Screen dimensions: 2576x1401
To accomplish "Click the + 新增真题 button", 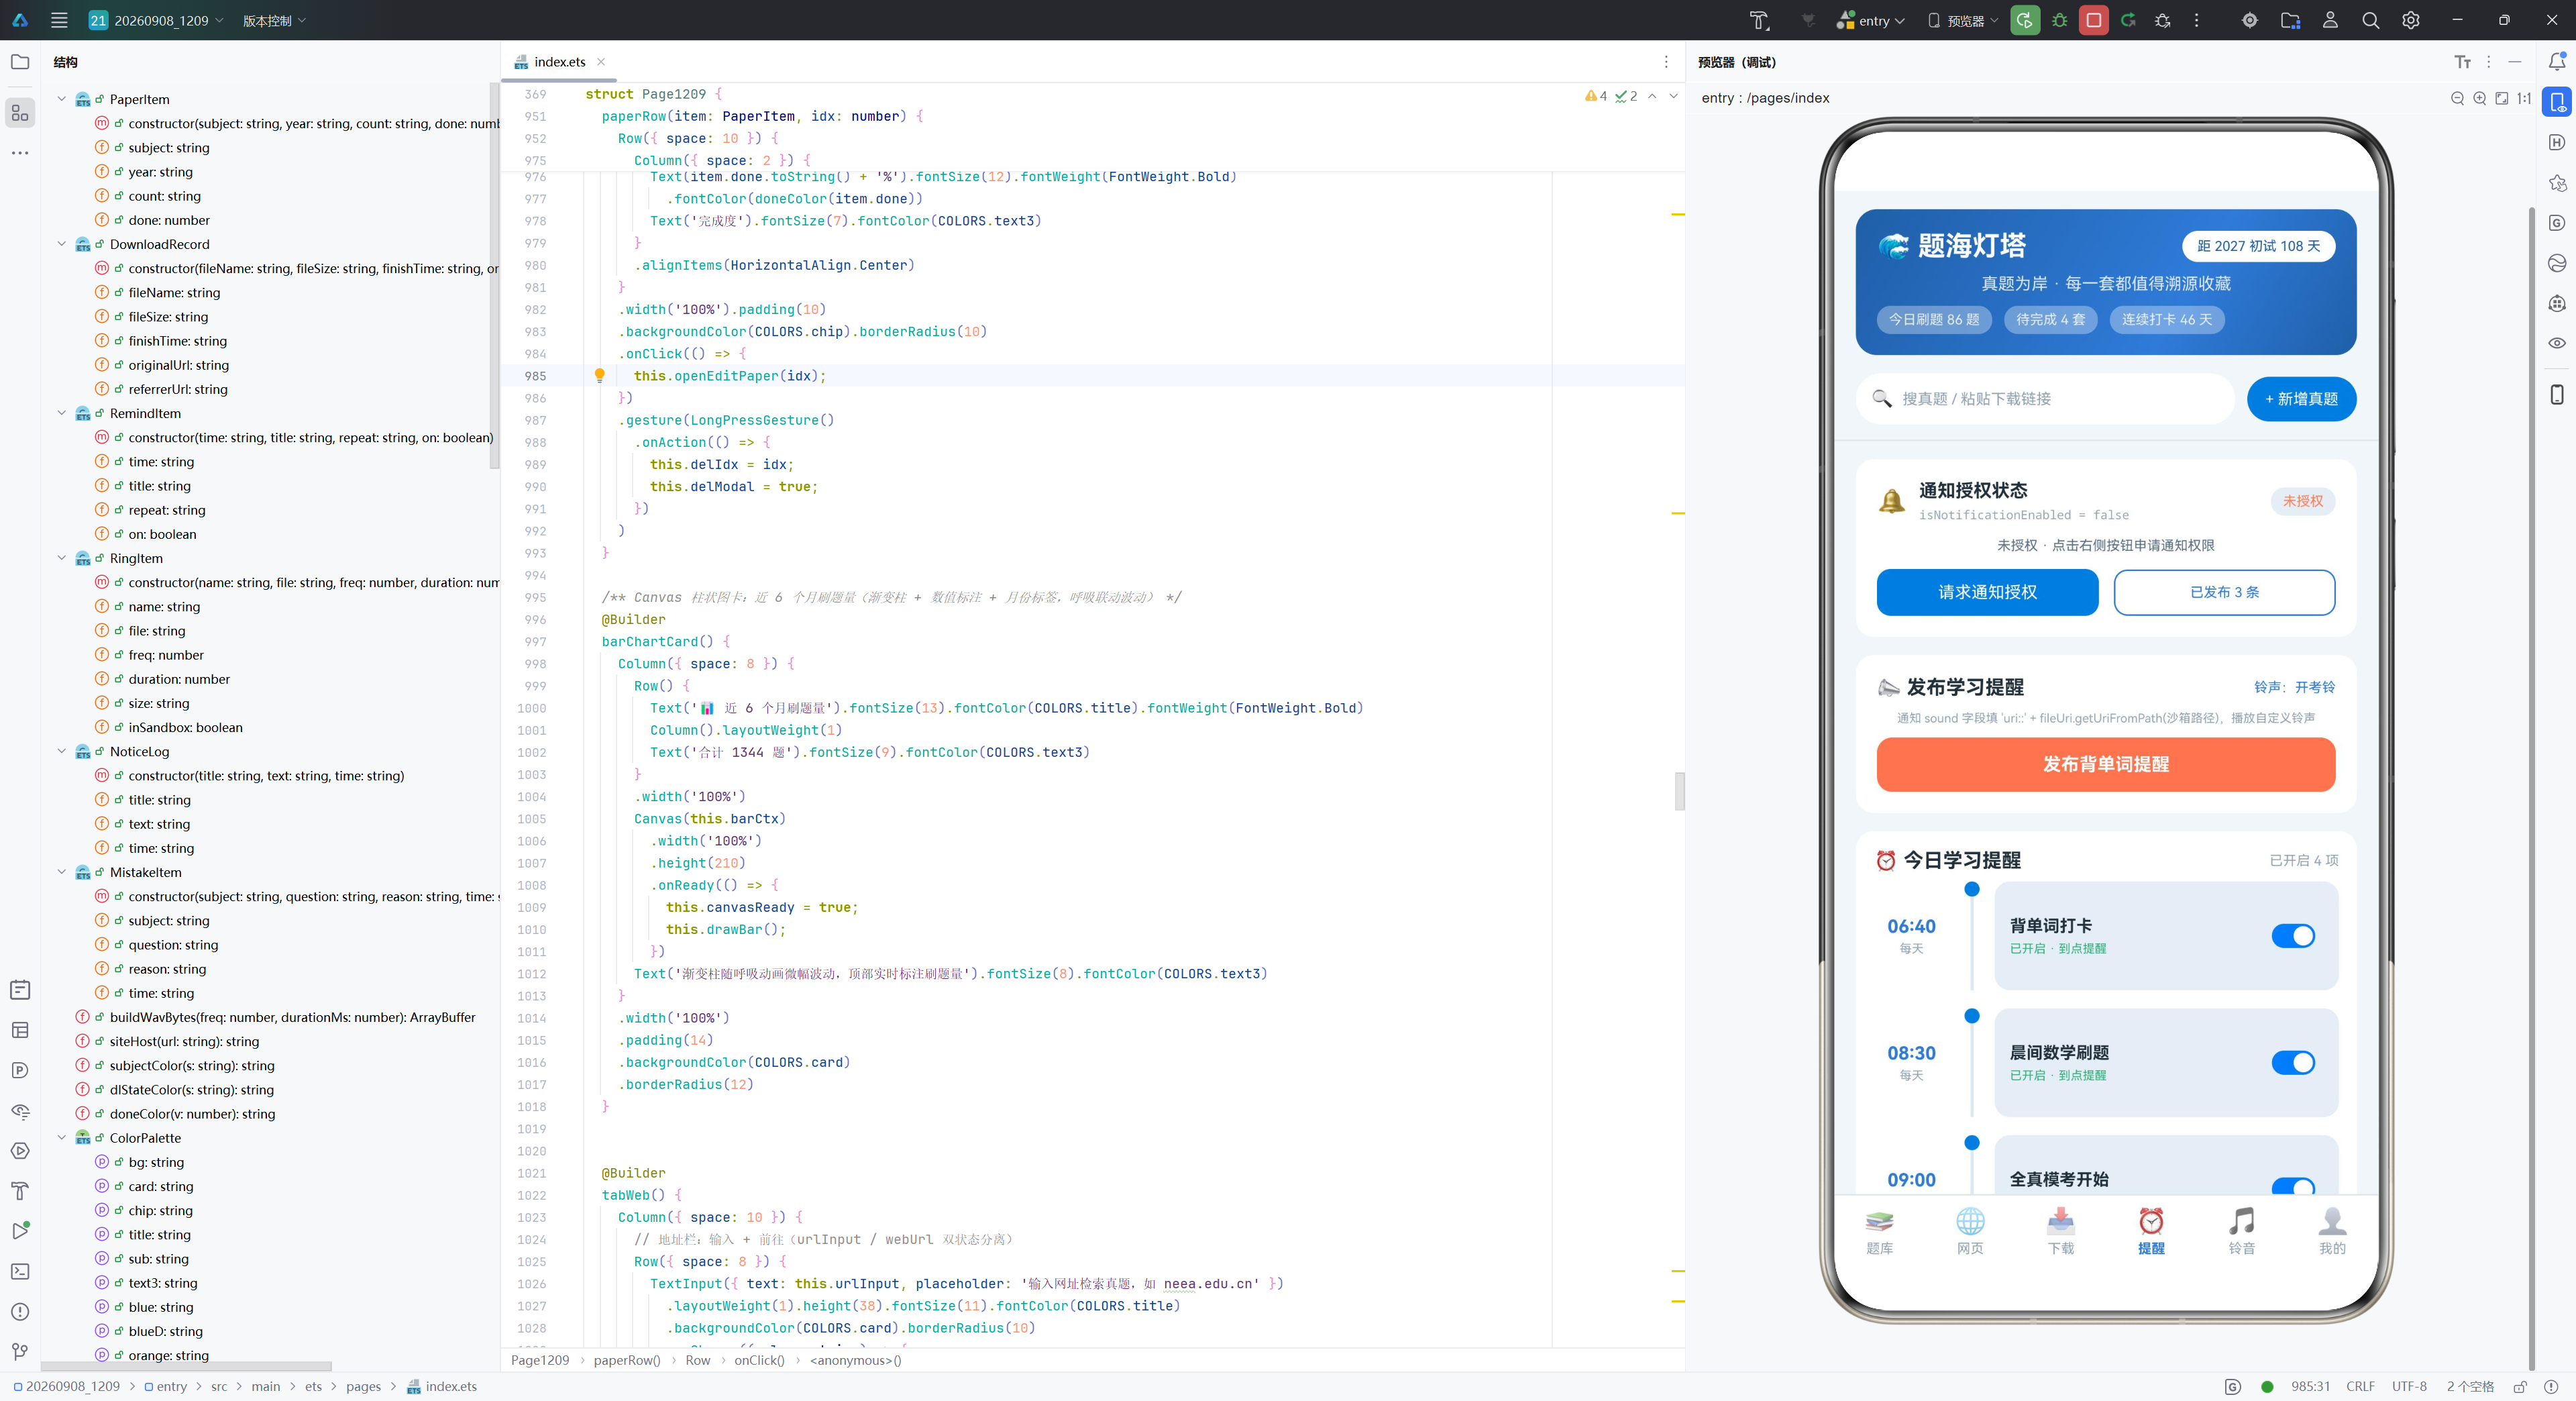I will (x=2301, y=399).
